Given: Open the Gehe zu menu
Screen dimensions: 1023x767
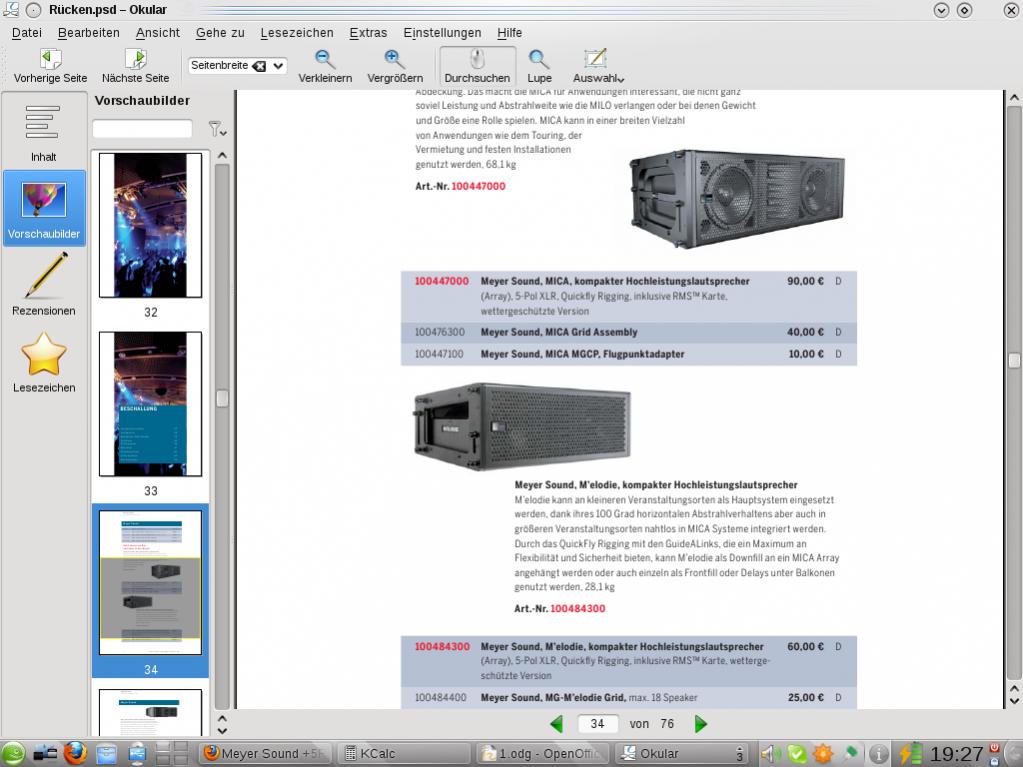Looking at the screenshot, I should coord(220,33).
